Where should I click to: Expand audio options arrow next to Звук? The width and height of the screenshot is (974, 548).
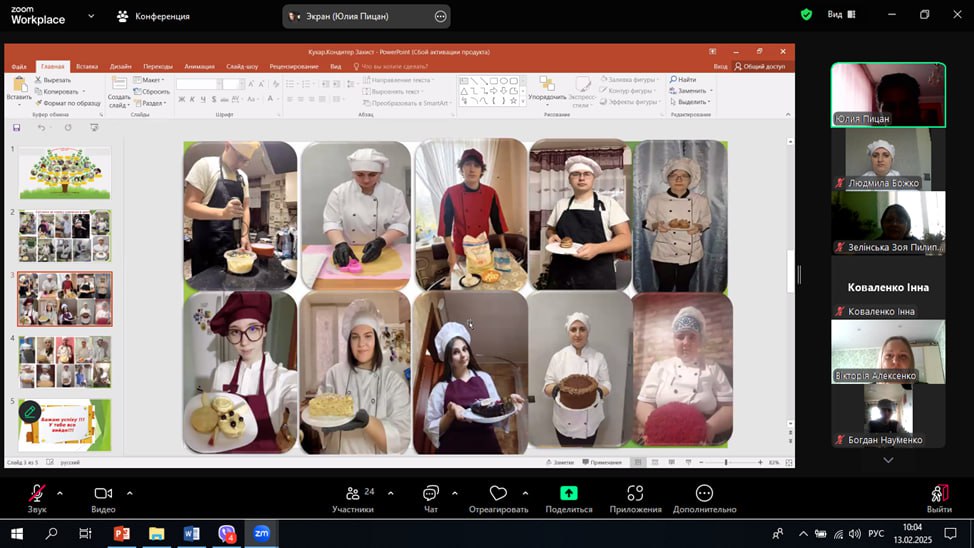[60, 493]
